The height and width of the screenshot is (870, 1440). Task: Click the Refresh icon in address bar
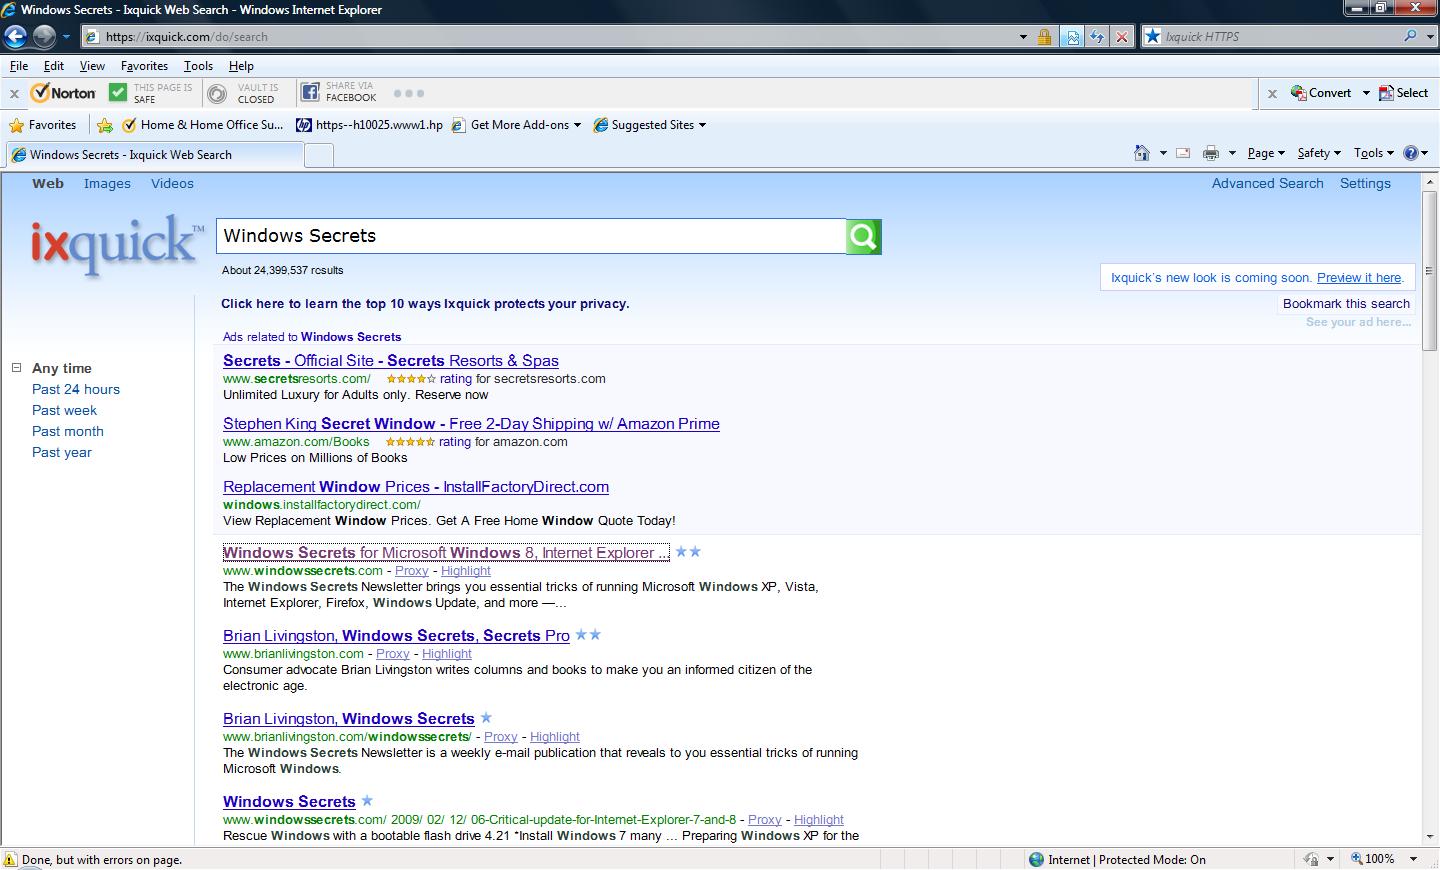pyautogui.click(x=1097, y=37)
